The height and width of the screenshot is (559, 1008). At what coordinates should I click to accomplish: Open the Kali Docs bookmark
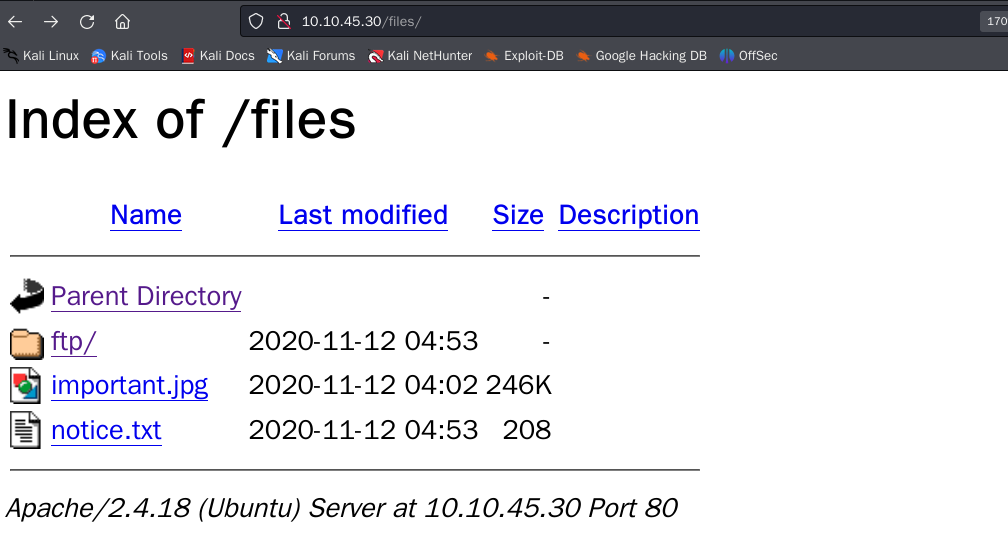coord(218,56)
